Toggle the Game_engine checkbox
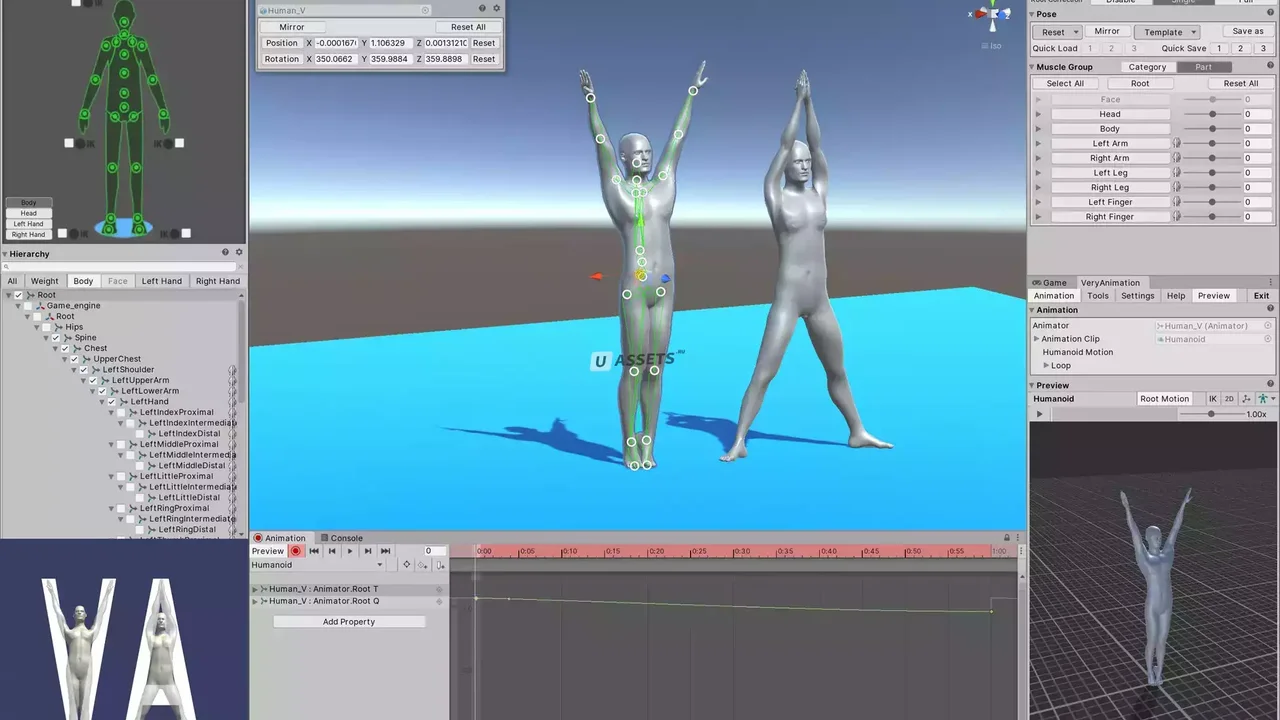 tap(28, 306)
